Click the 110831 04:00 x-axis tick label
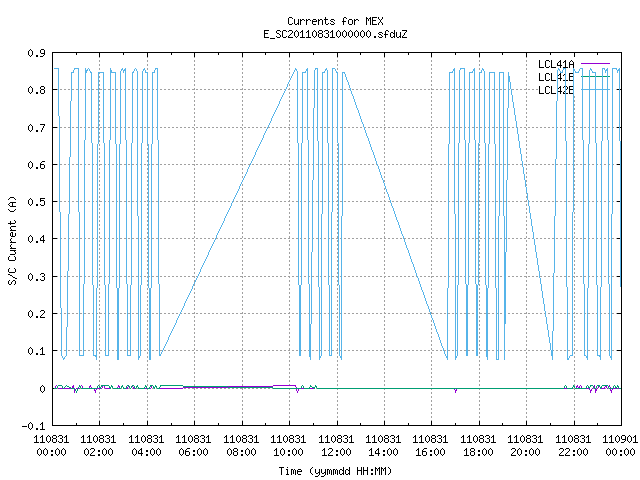 pos(146,446)
